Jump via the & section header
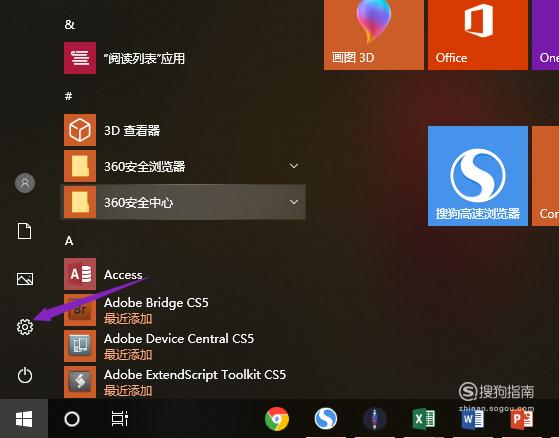Image resolution: width=559 pixels, height=438 pixels. [70, 25]
